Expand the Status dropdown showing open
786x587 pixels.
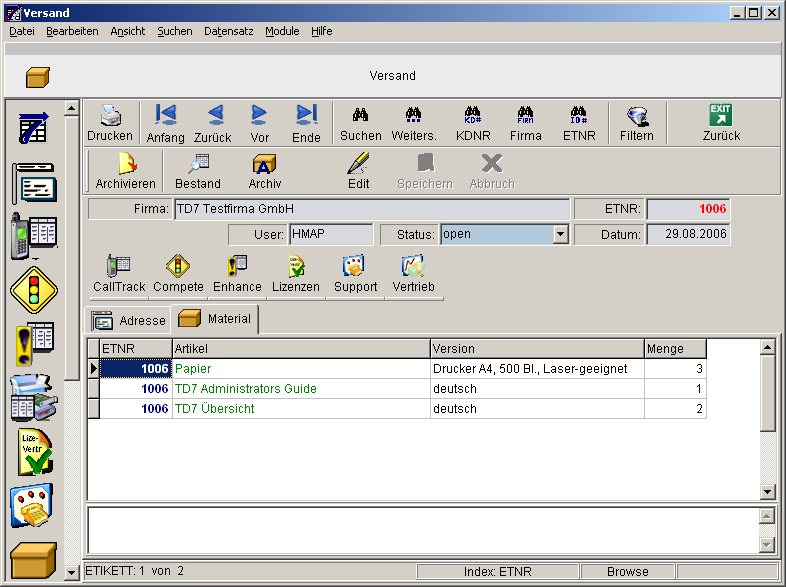(x=560, y=235)
